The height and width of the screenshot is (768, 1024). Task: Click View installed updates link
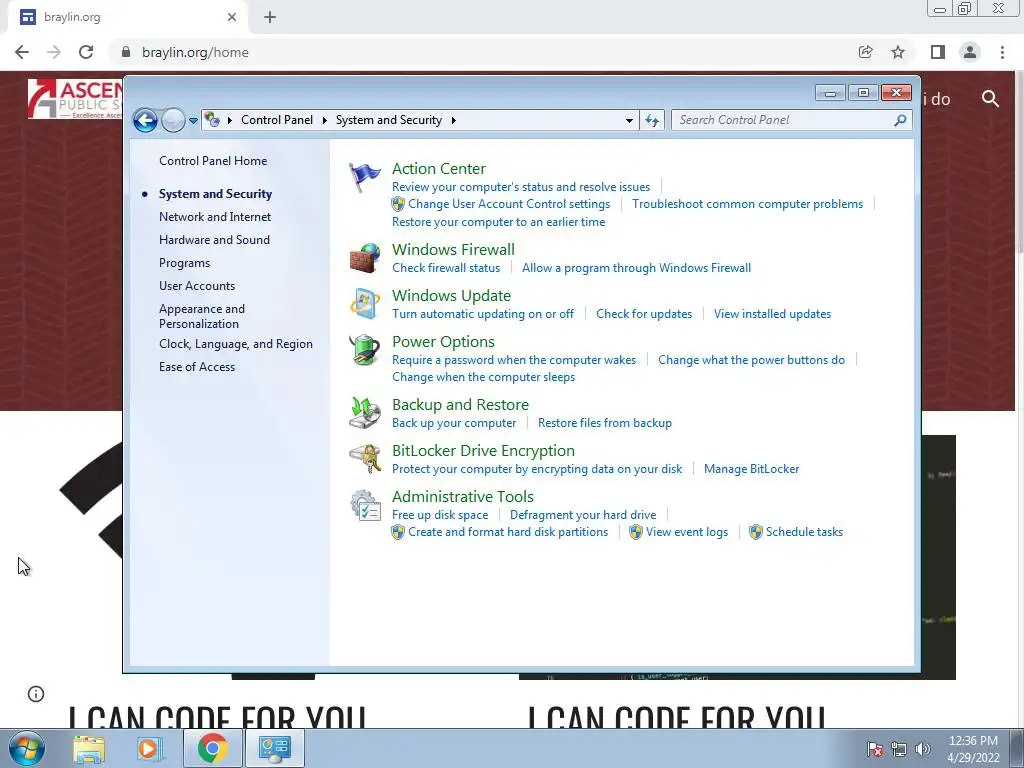pyautogui.click(x=773, y=314)
